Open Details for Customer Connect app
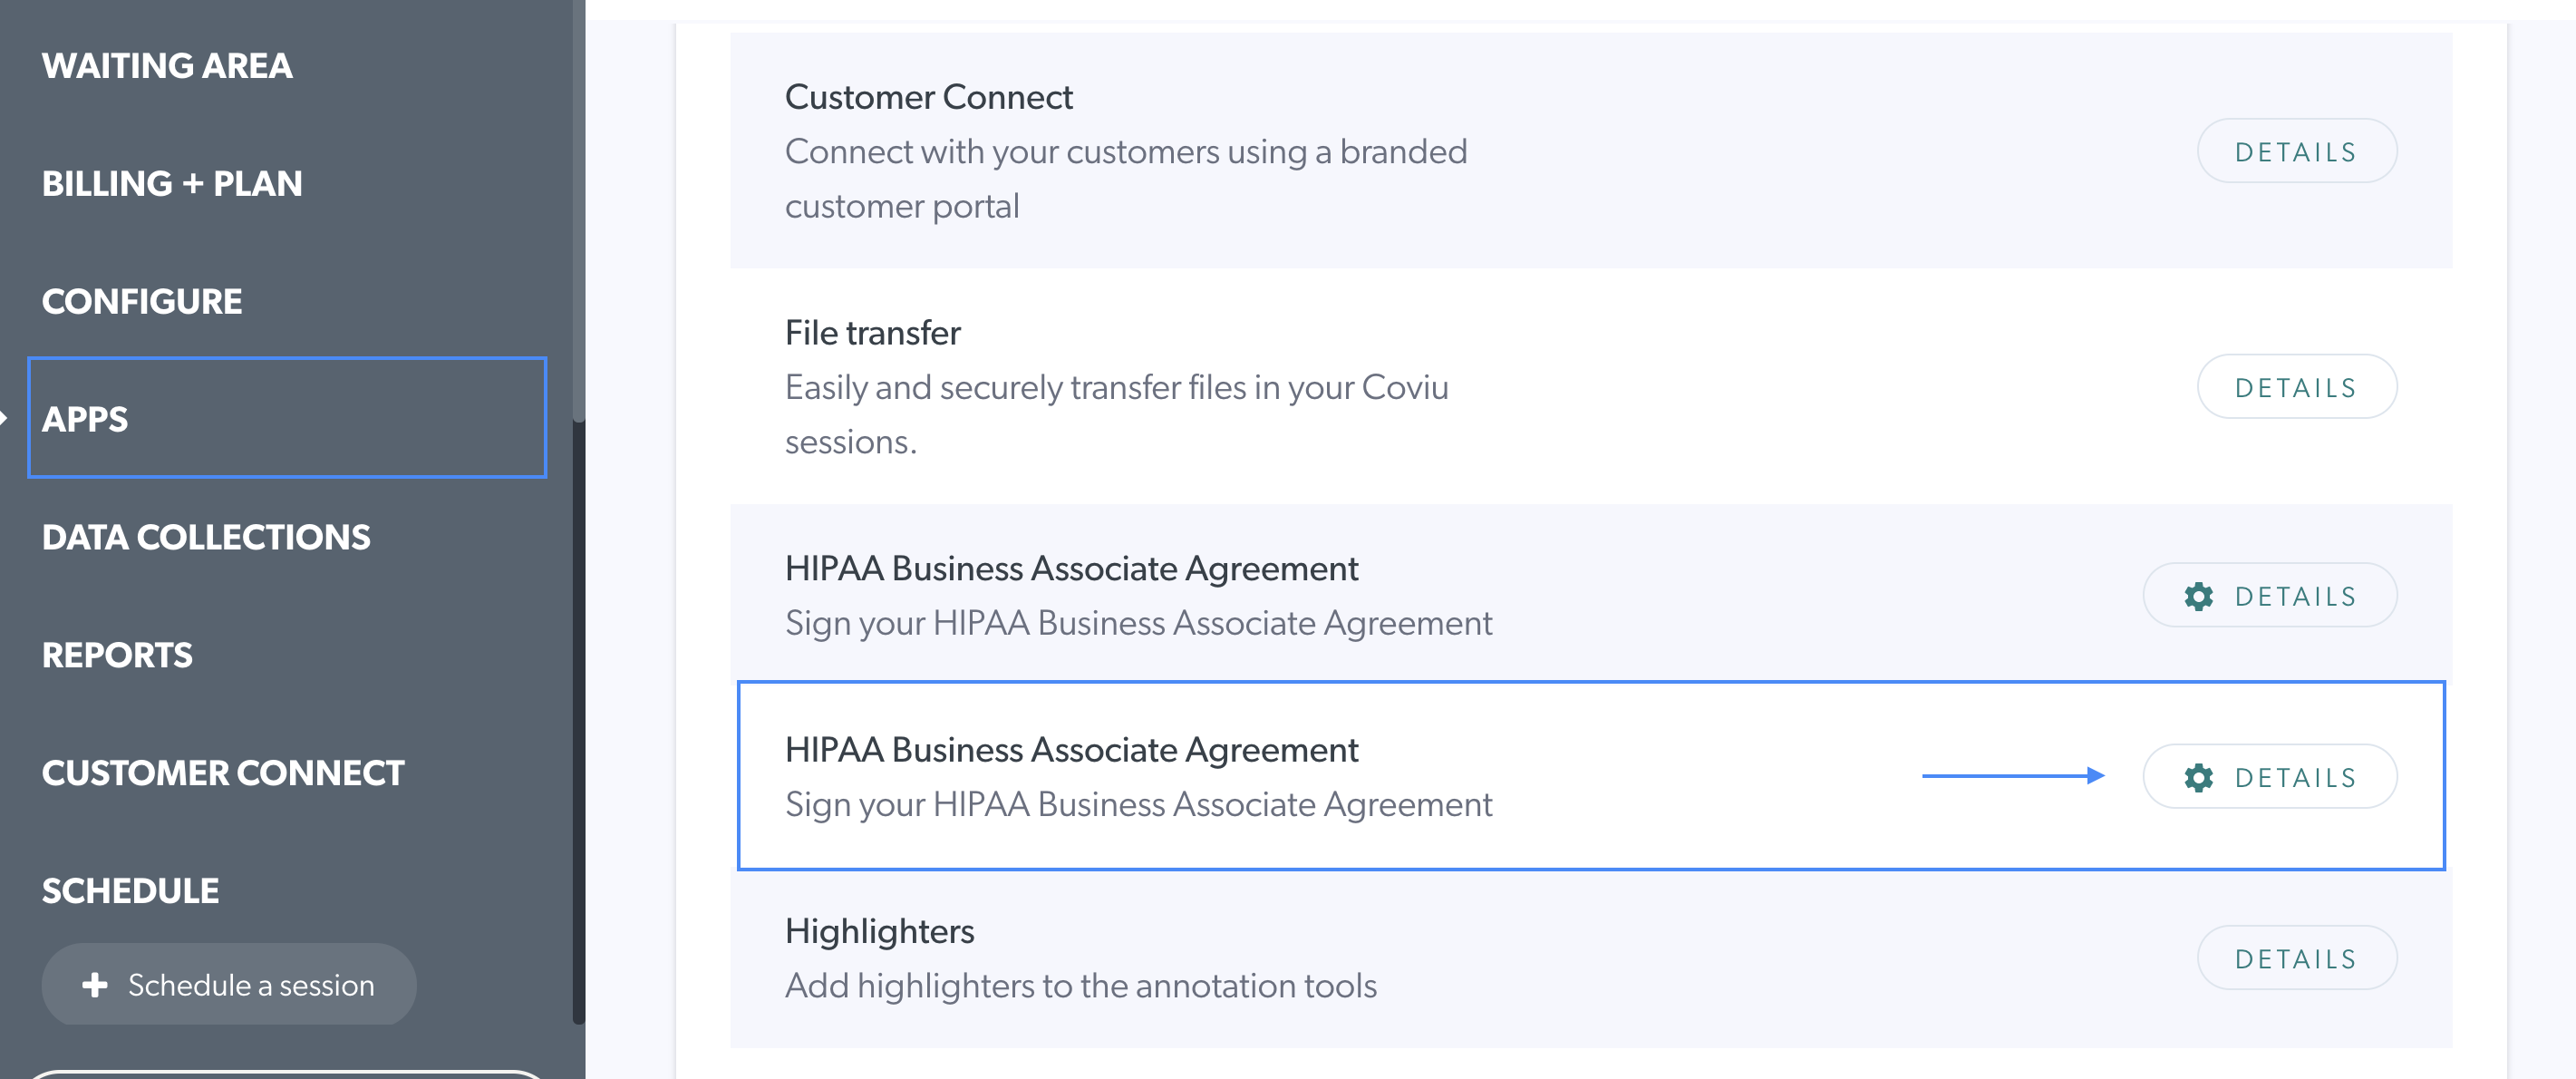The image size is (2576, 1079). tap(2296, 151)
